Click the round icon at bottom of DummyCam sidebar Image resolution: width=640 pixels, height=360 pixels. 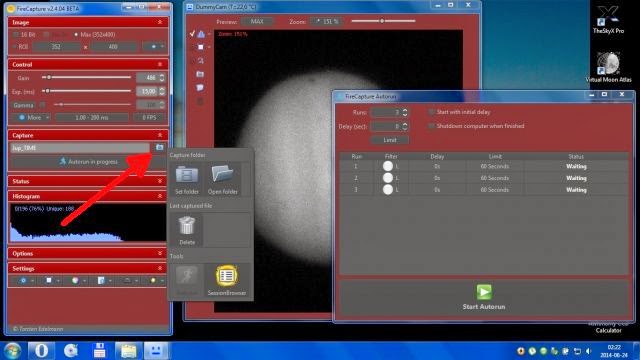200,101
